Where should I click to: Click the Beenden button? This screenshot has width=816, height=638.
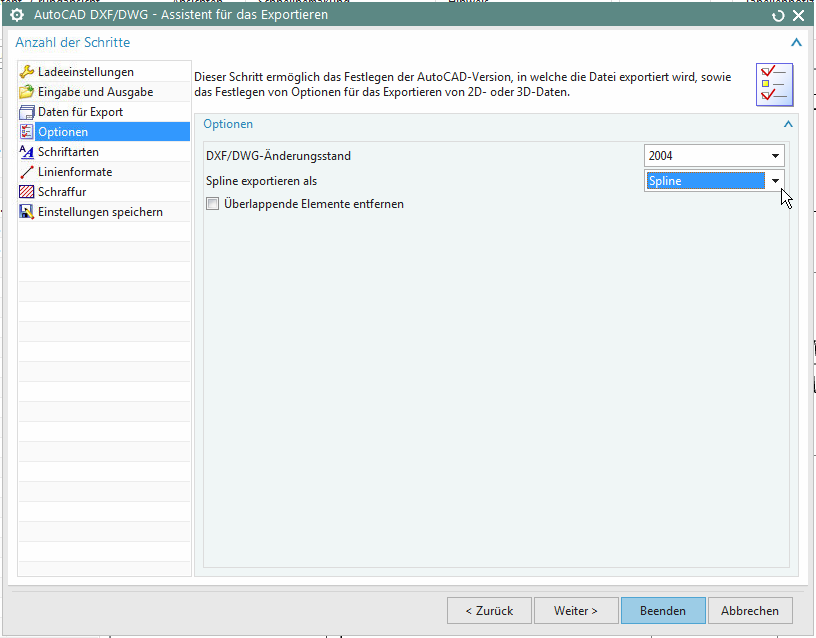pyautogui.click(x=663, y=610)
